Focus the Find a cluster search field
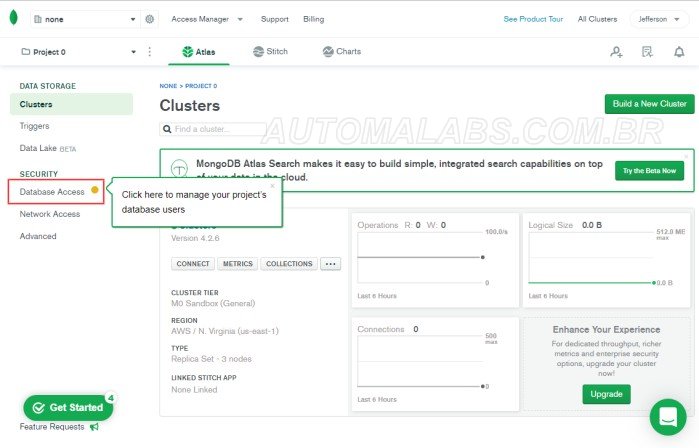The image size is (699, 448). (213, 129)
